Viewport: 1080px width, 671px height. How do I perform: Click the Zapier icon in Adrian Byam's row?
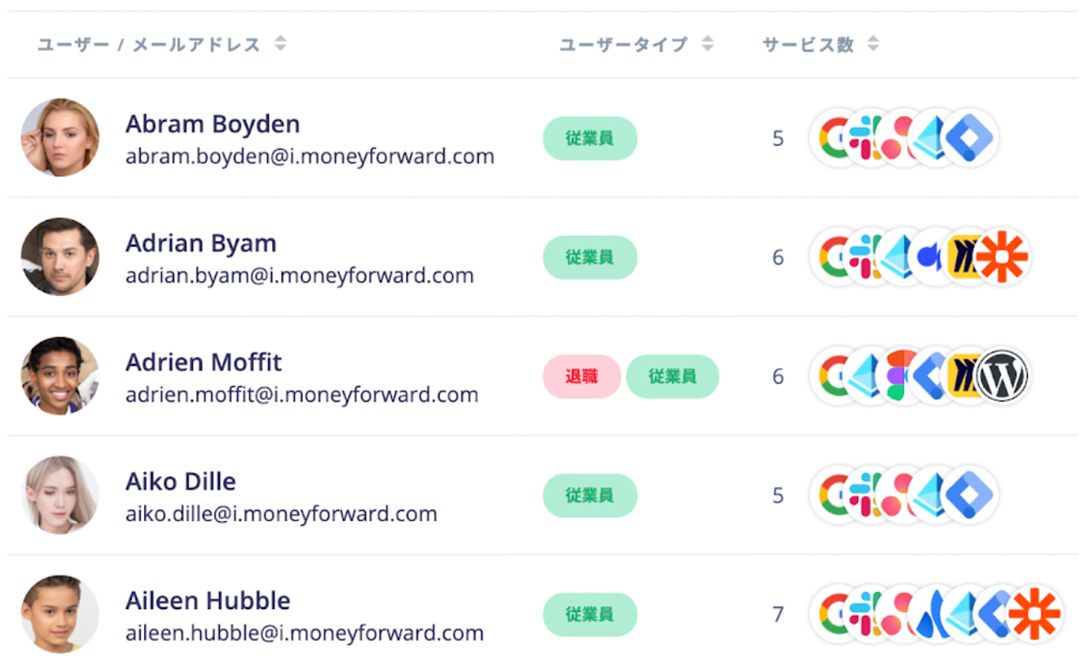1002,257
